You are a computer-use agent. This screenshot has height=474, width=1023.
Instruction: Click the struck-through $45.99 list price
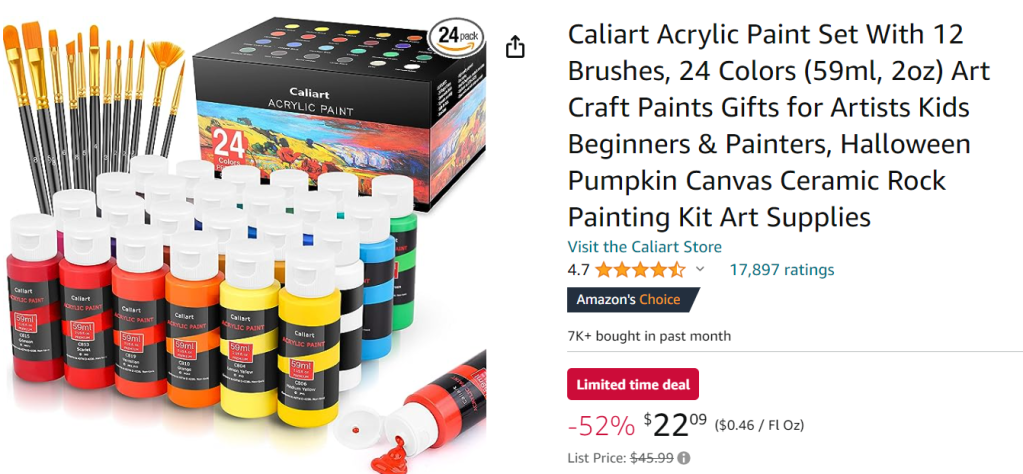650,458
